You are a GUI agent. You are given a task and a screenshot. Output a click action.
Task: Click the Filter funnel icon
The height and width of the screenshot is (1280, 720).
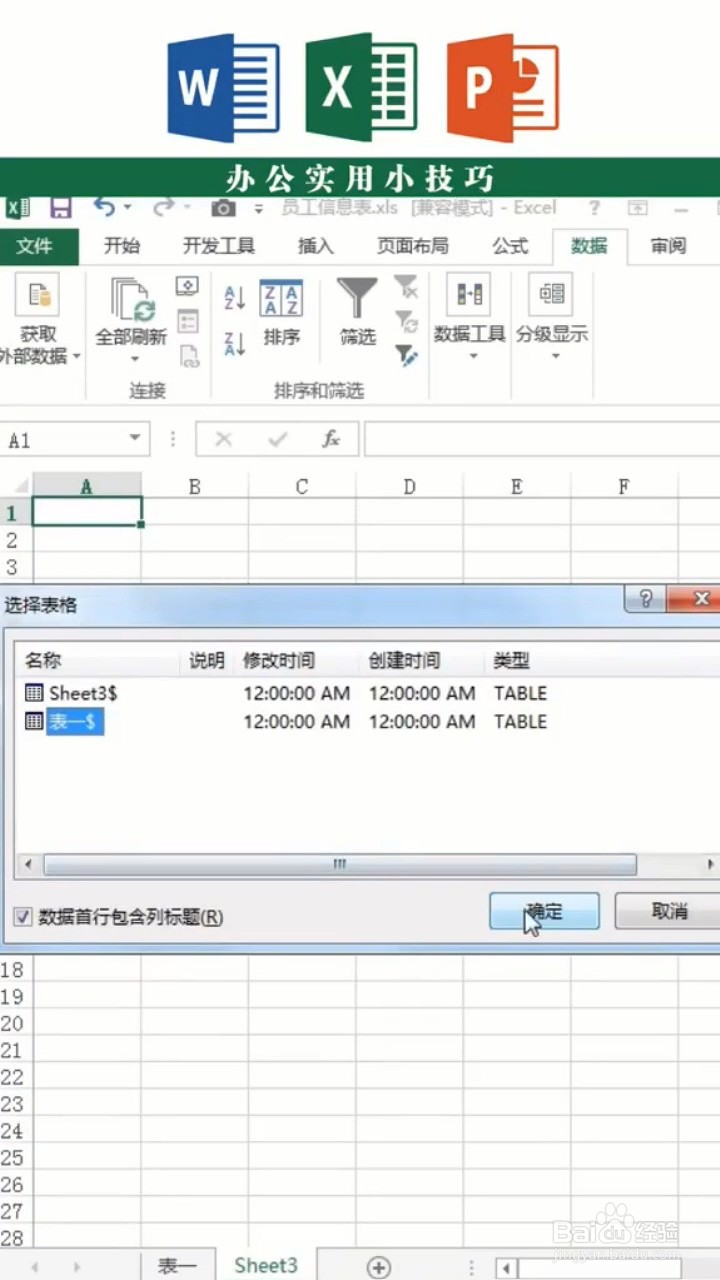[357, 299]
